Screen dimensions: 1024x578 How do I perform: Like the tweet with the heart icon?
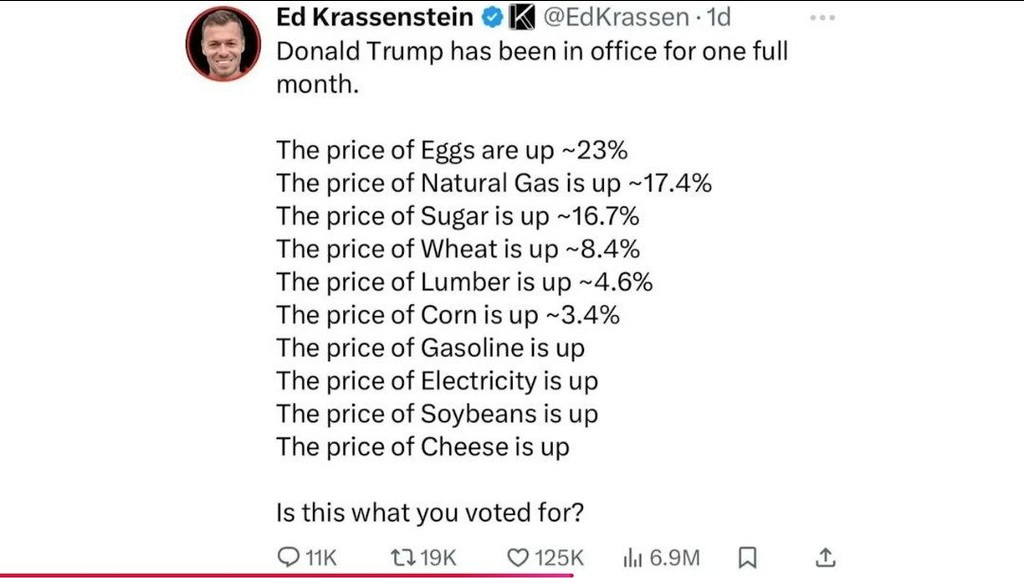pos(517,557)
